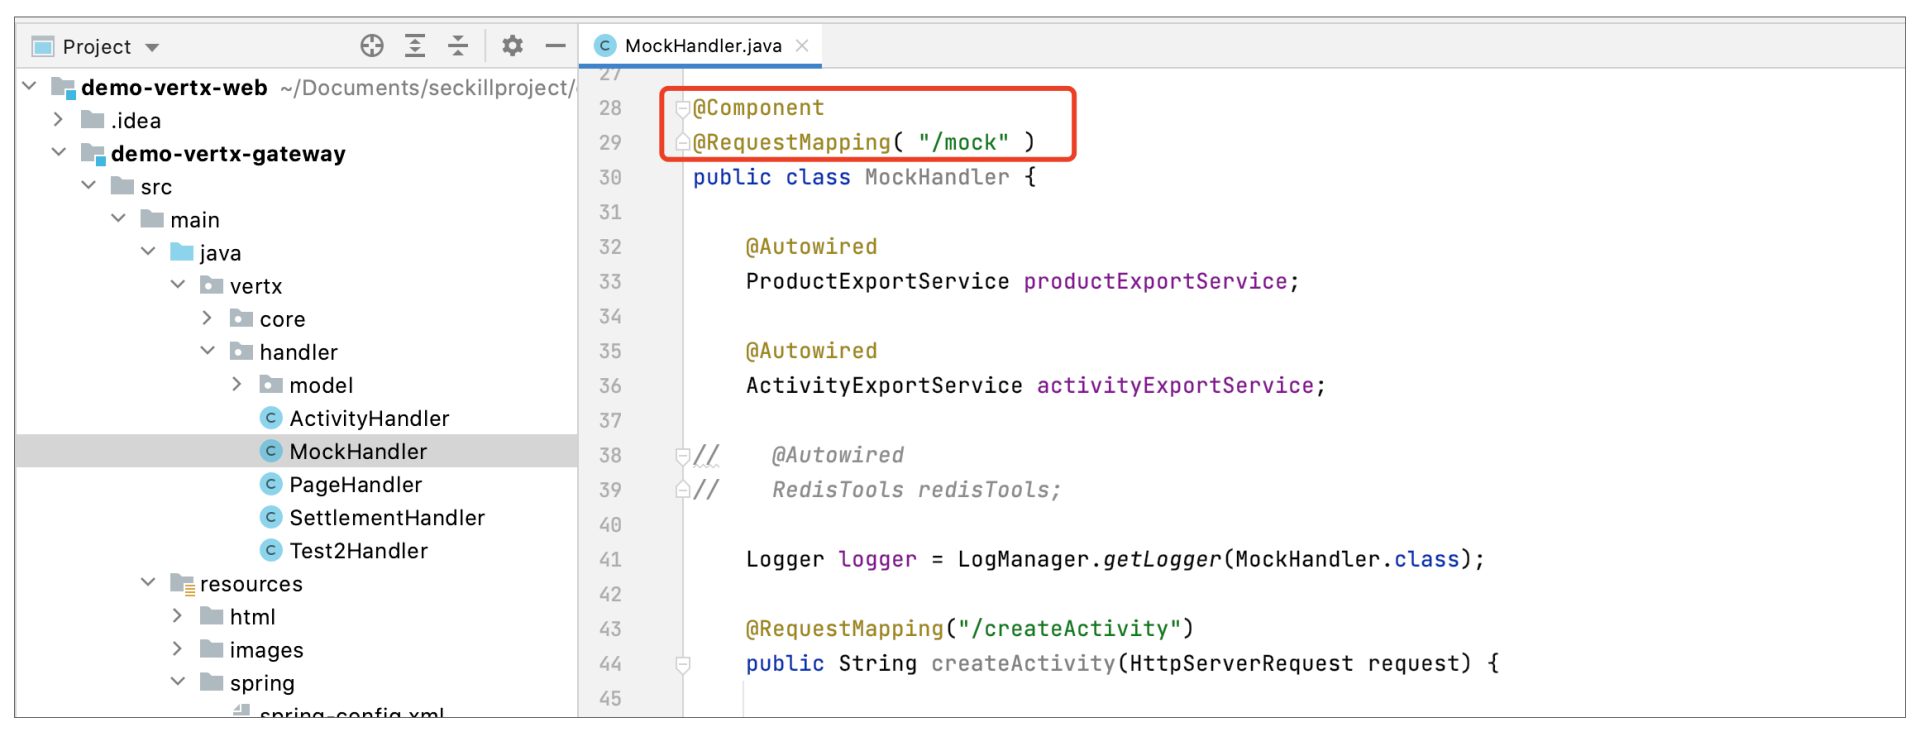Screen dimensions: 1920x732
Task: Open Project panel settings gear
Action: coord(512,45)
